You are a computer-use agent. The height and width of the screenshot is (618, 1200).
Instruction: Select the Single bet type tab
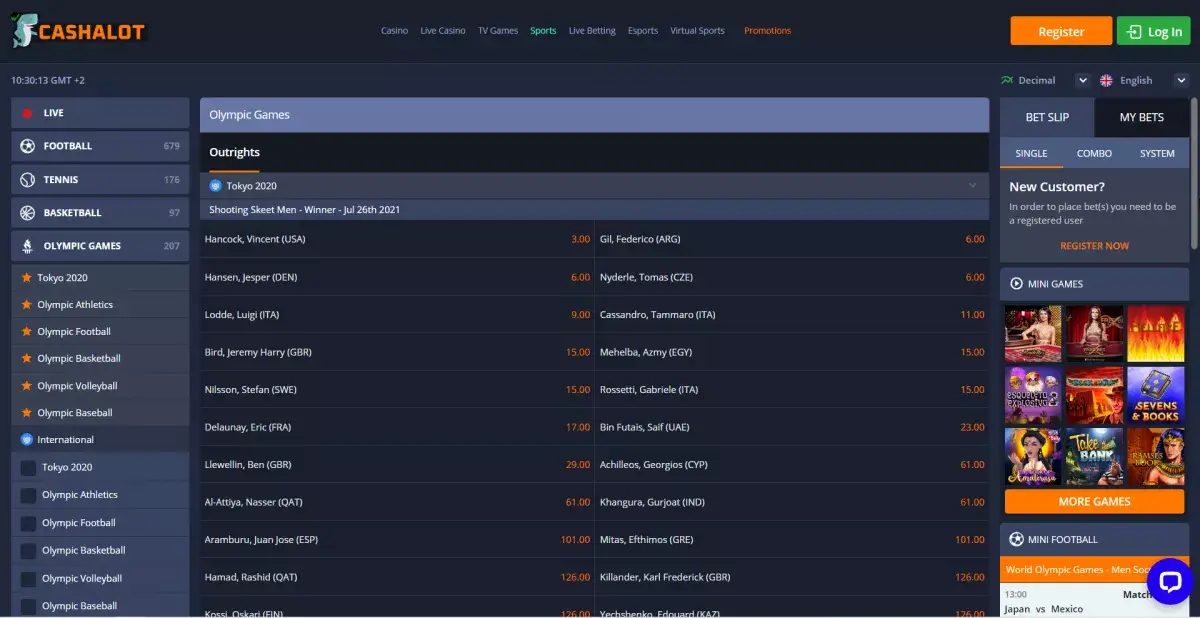pyautogui.click(x=1031, y=154)
